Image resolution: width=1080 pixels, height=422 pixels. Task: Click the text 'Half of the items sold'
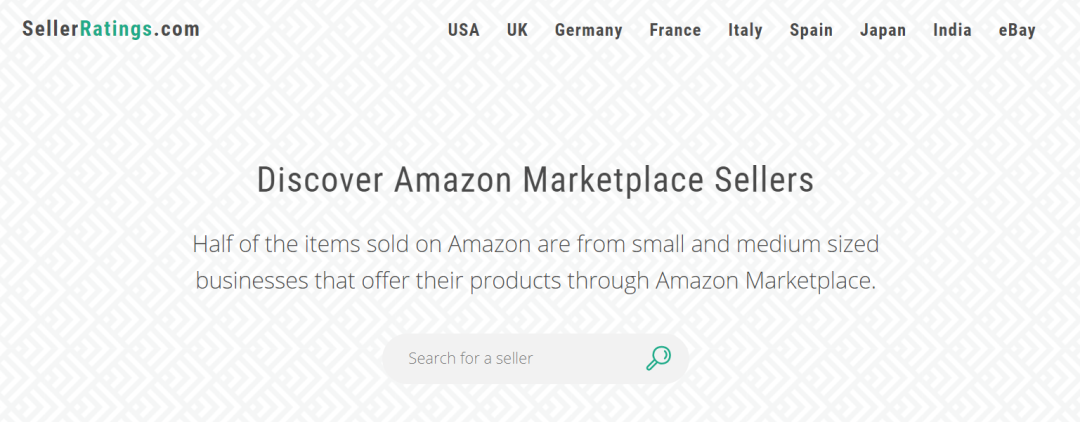(x=299, y=244)
